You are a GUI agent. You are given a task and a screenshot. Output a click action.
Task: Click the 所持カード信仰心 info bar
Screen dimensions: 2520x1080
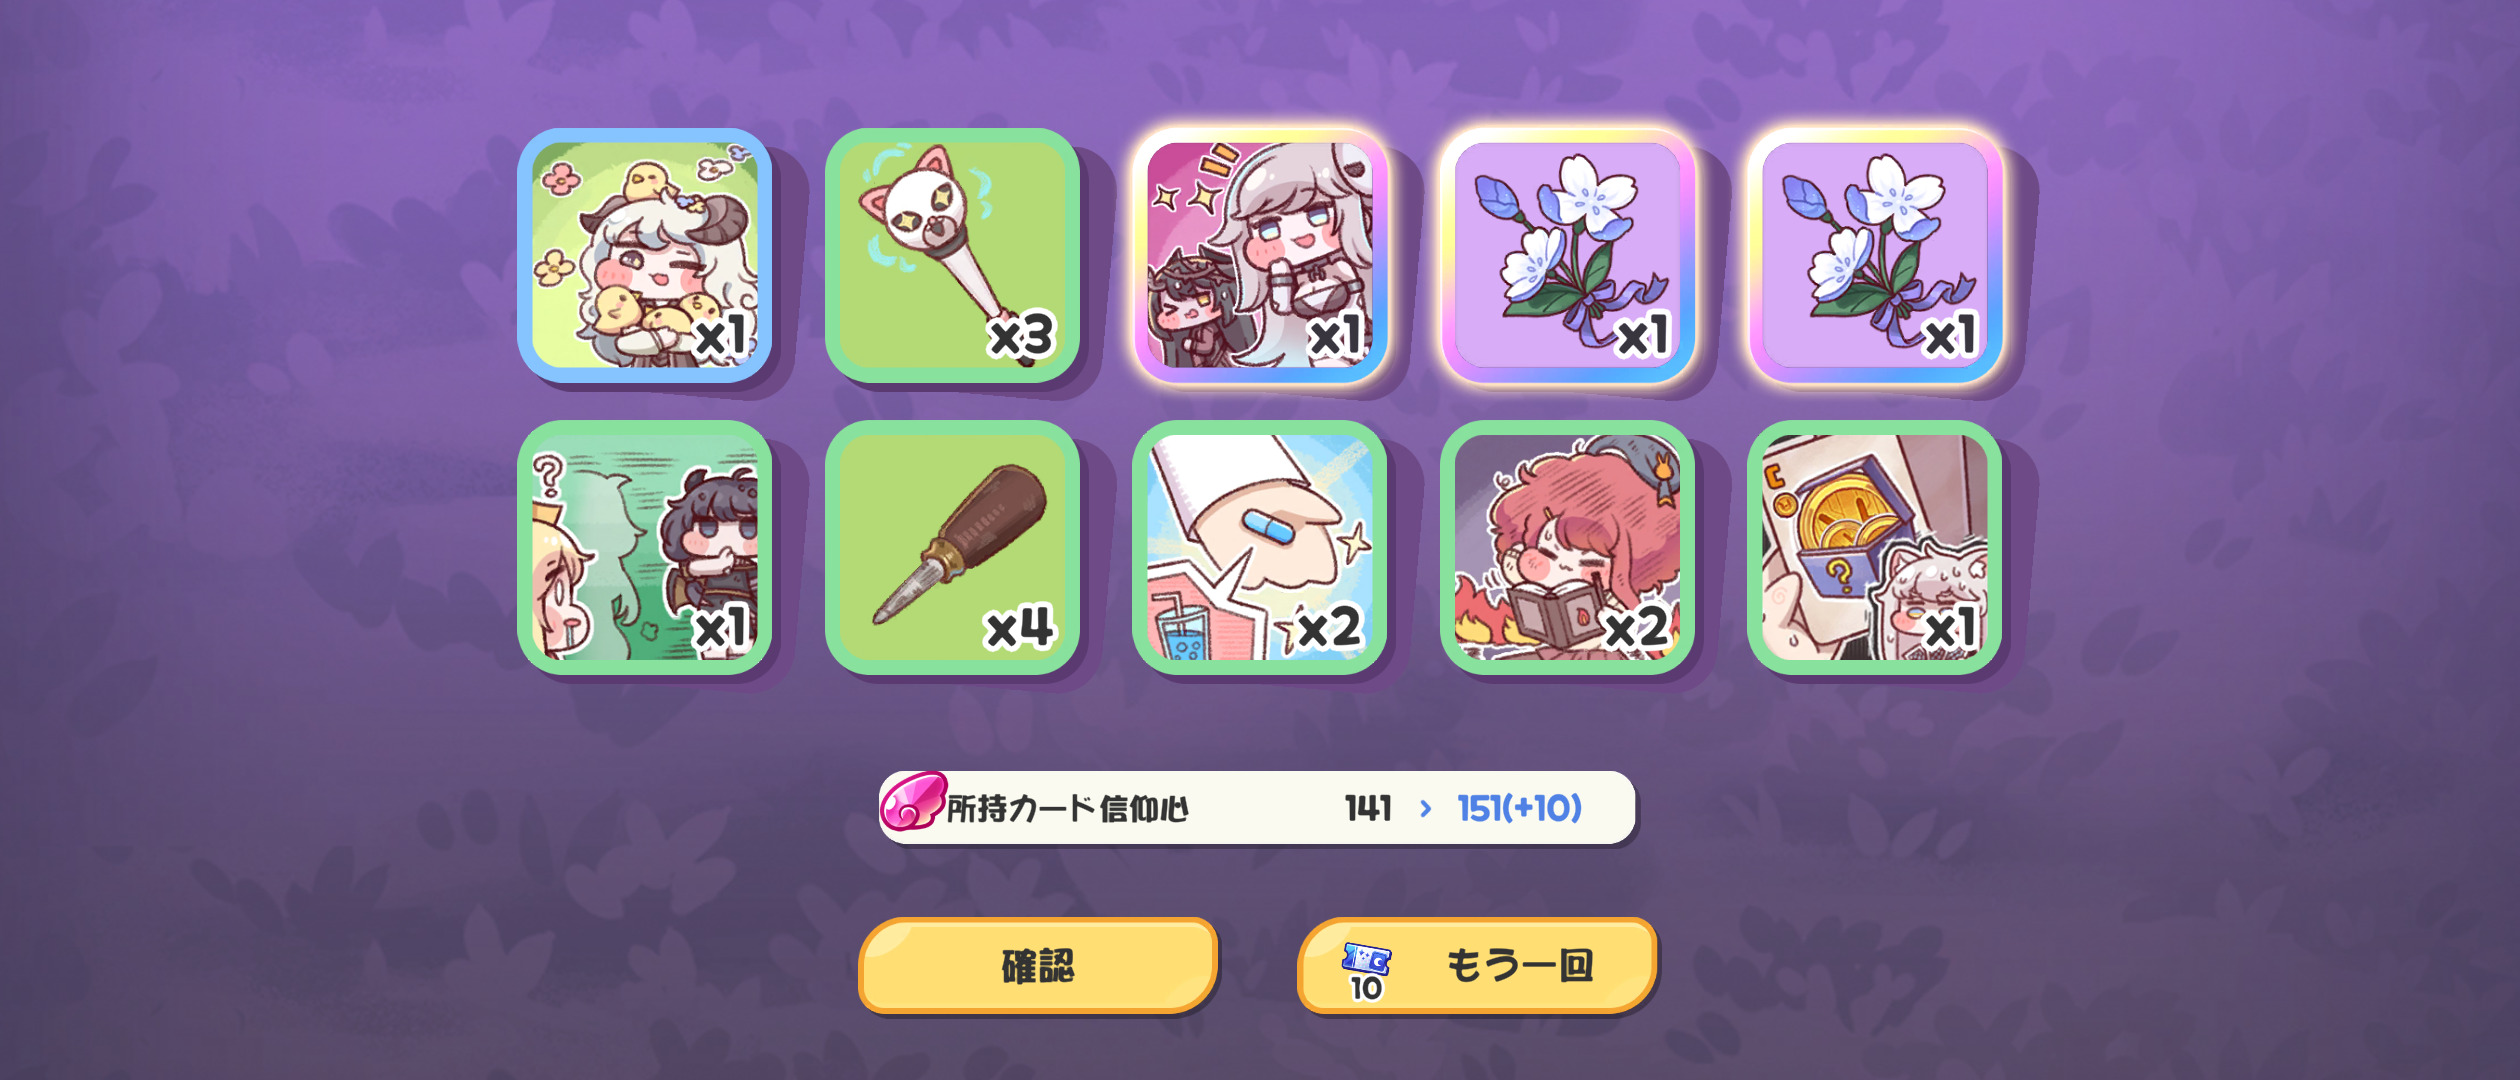(1257, 808)
